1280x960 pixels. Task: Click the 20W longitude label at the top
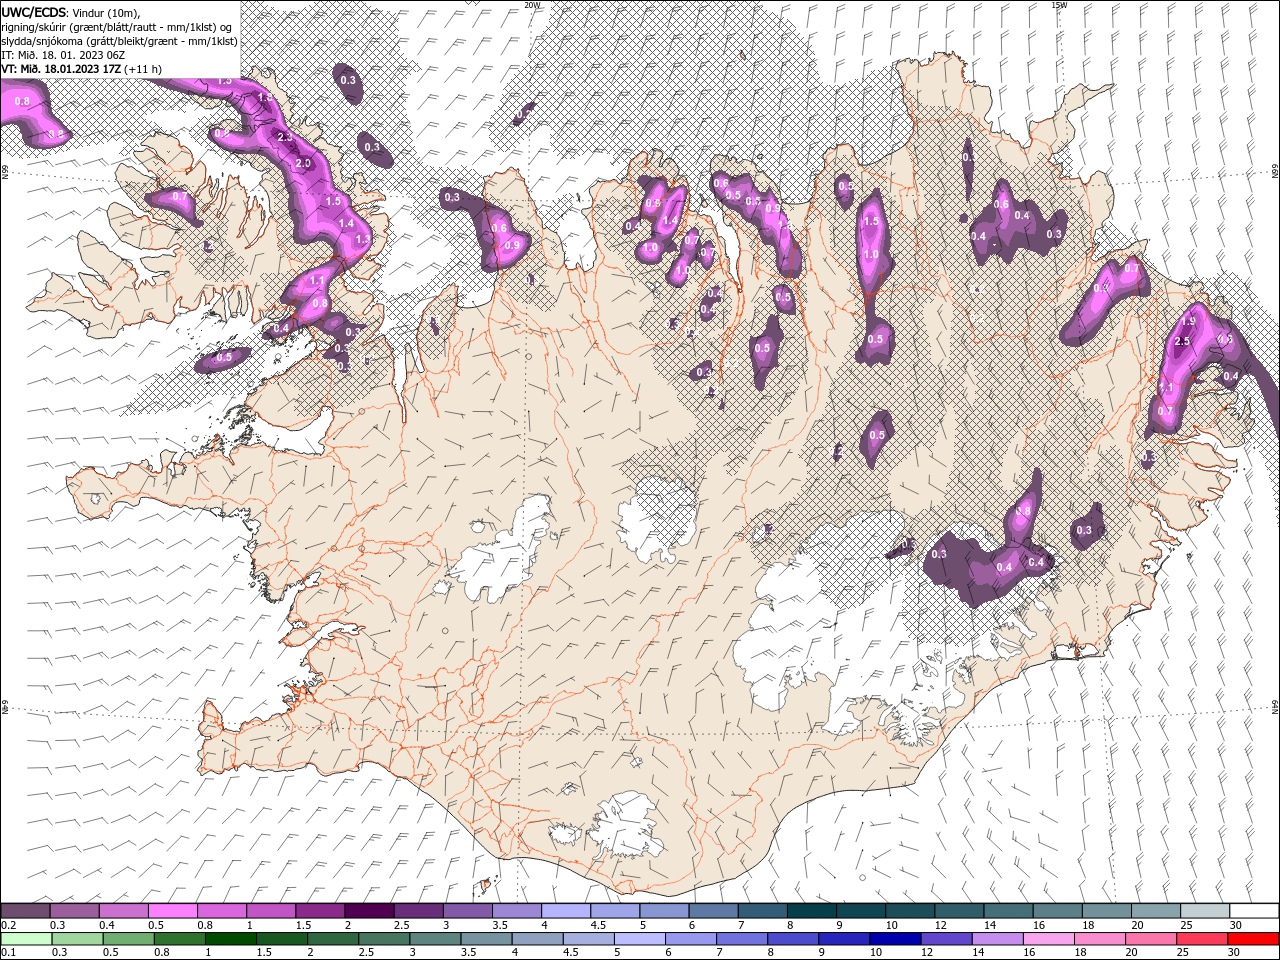531,5
